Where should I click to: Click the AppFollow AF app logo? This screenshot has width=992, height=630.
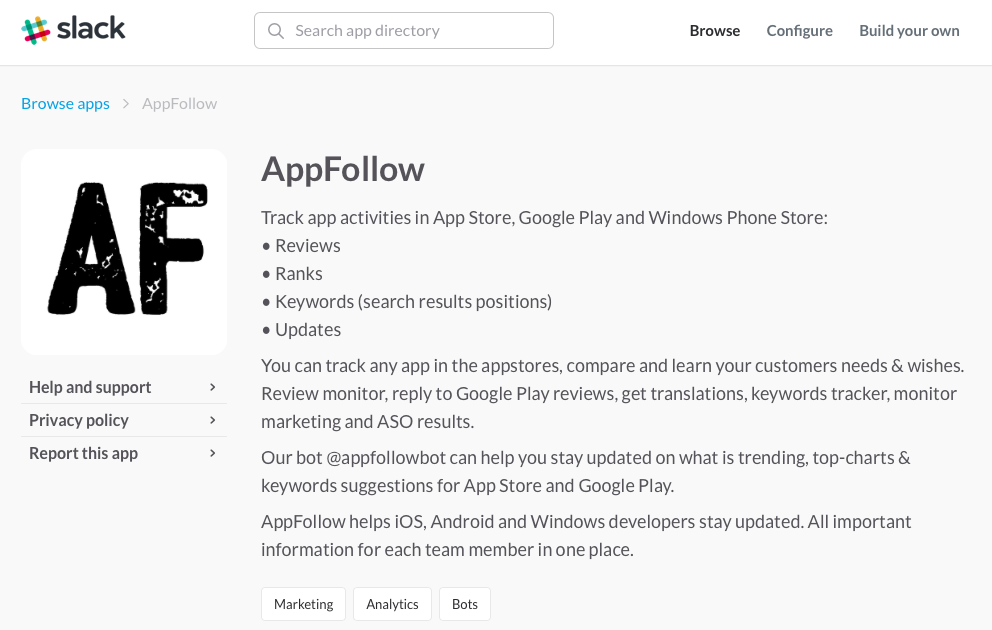[124, 251]
